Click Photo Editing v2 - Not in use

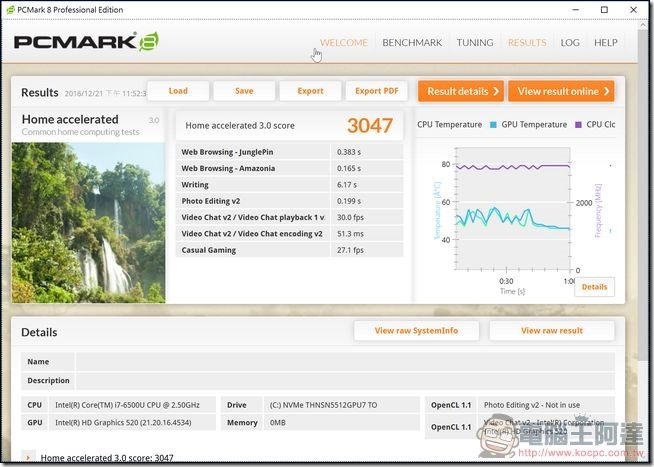[x=532, y=405]
